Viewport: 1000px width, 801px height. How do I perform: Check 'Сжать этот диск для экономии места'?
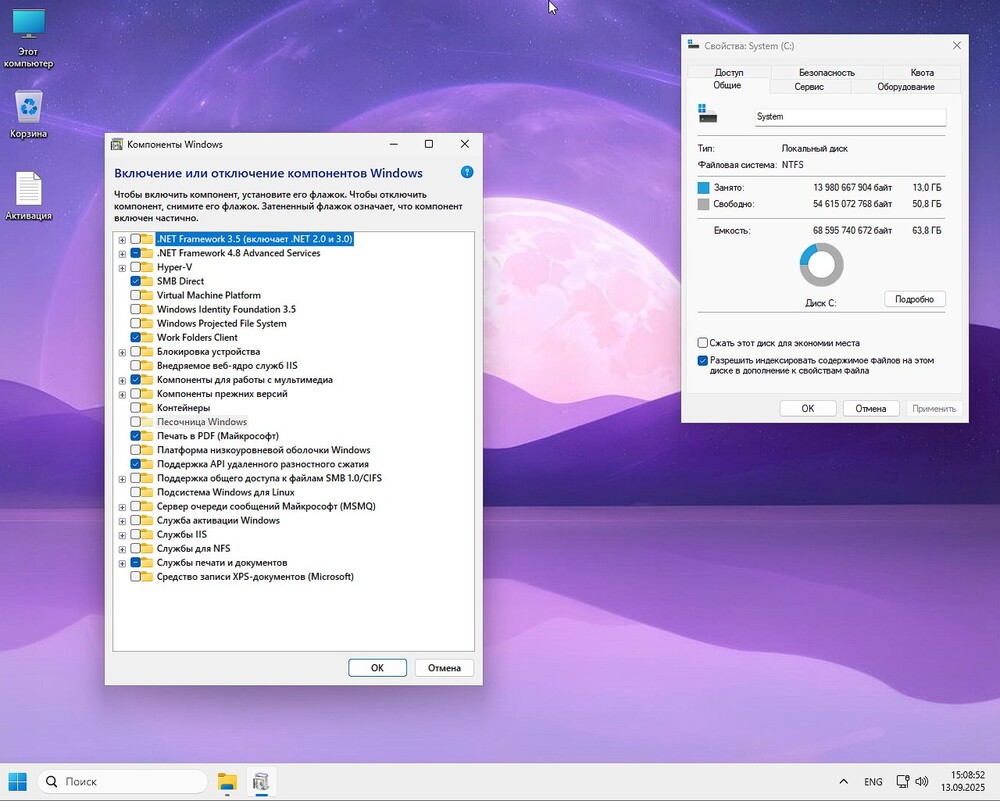click(x=703, y=343)
